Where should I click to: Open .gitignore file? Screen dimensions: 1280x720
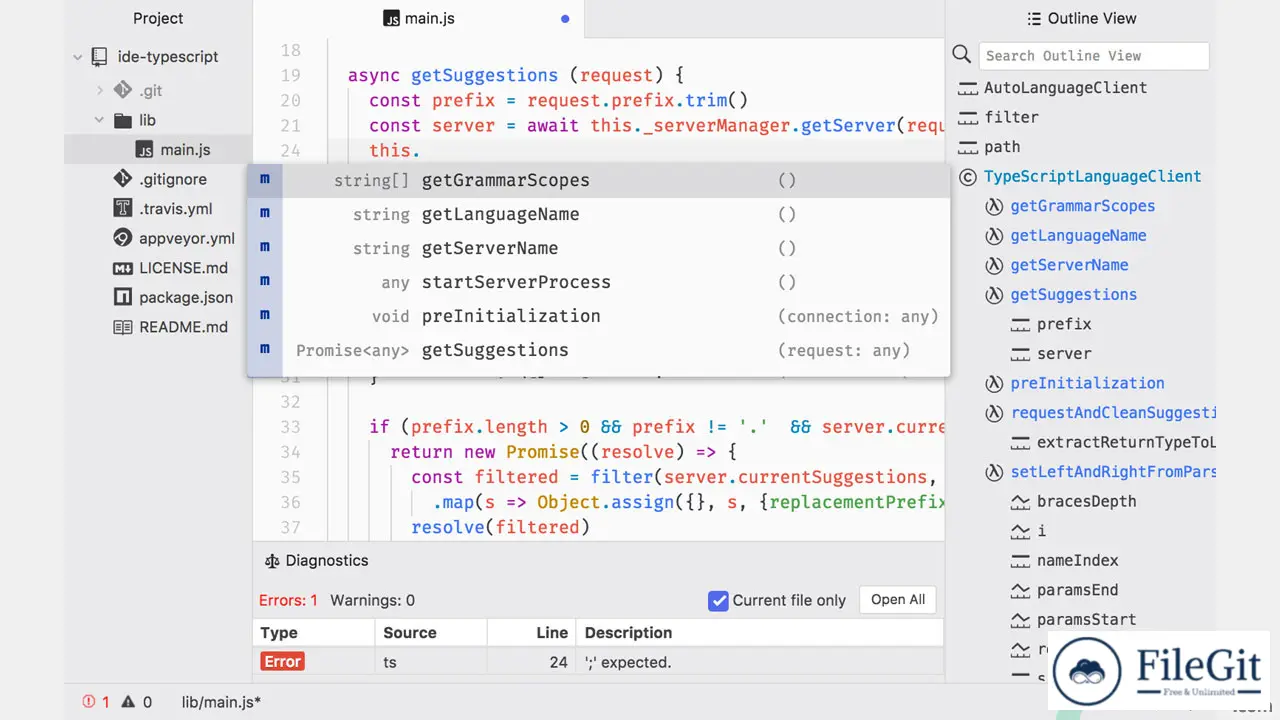point(173,179)
